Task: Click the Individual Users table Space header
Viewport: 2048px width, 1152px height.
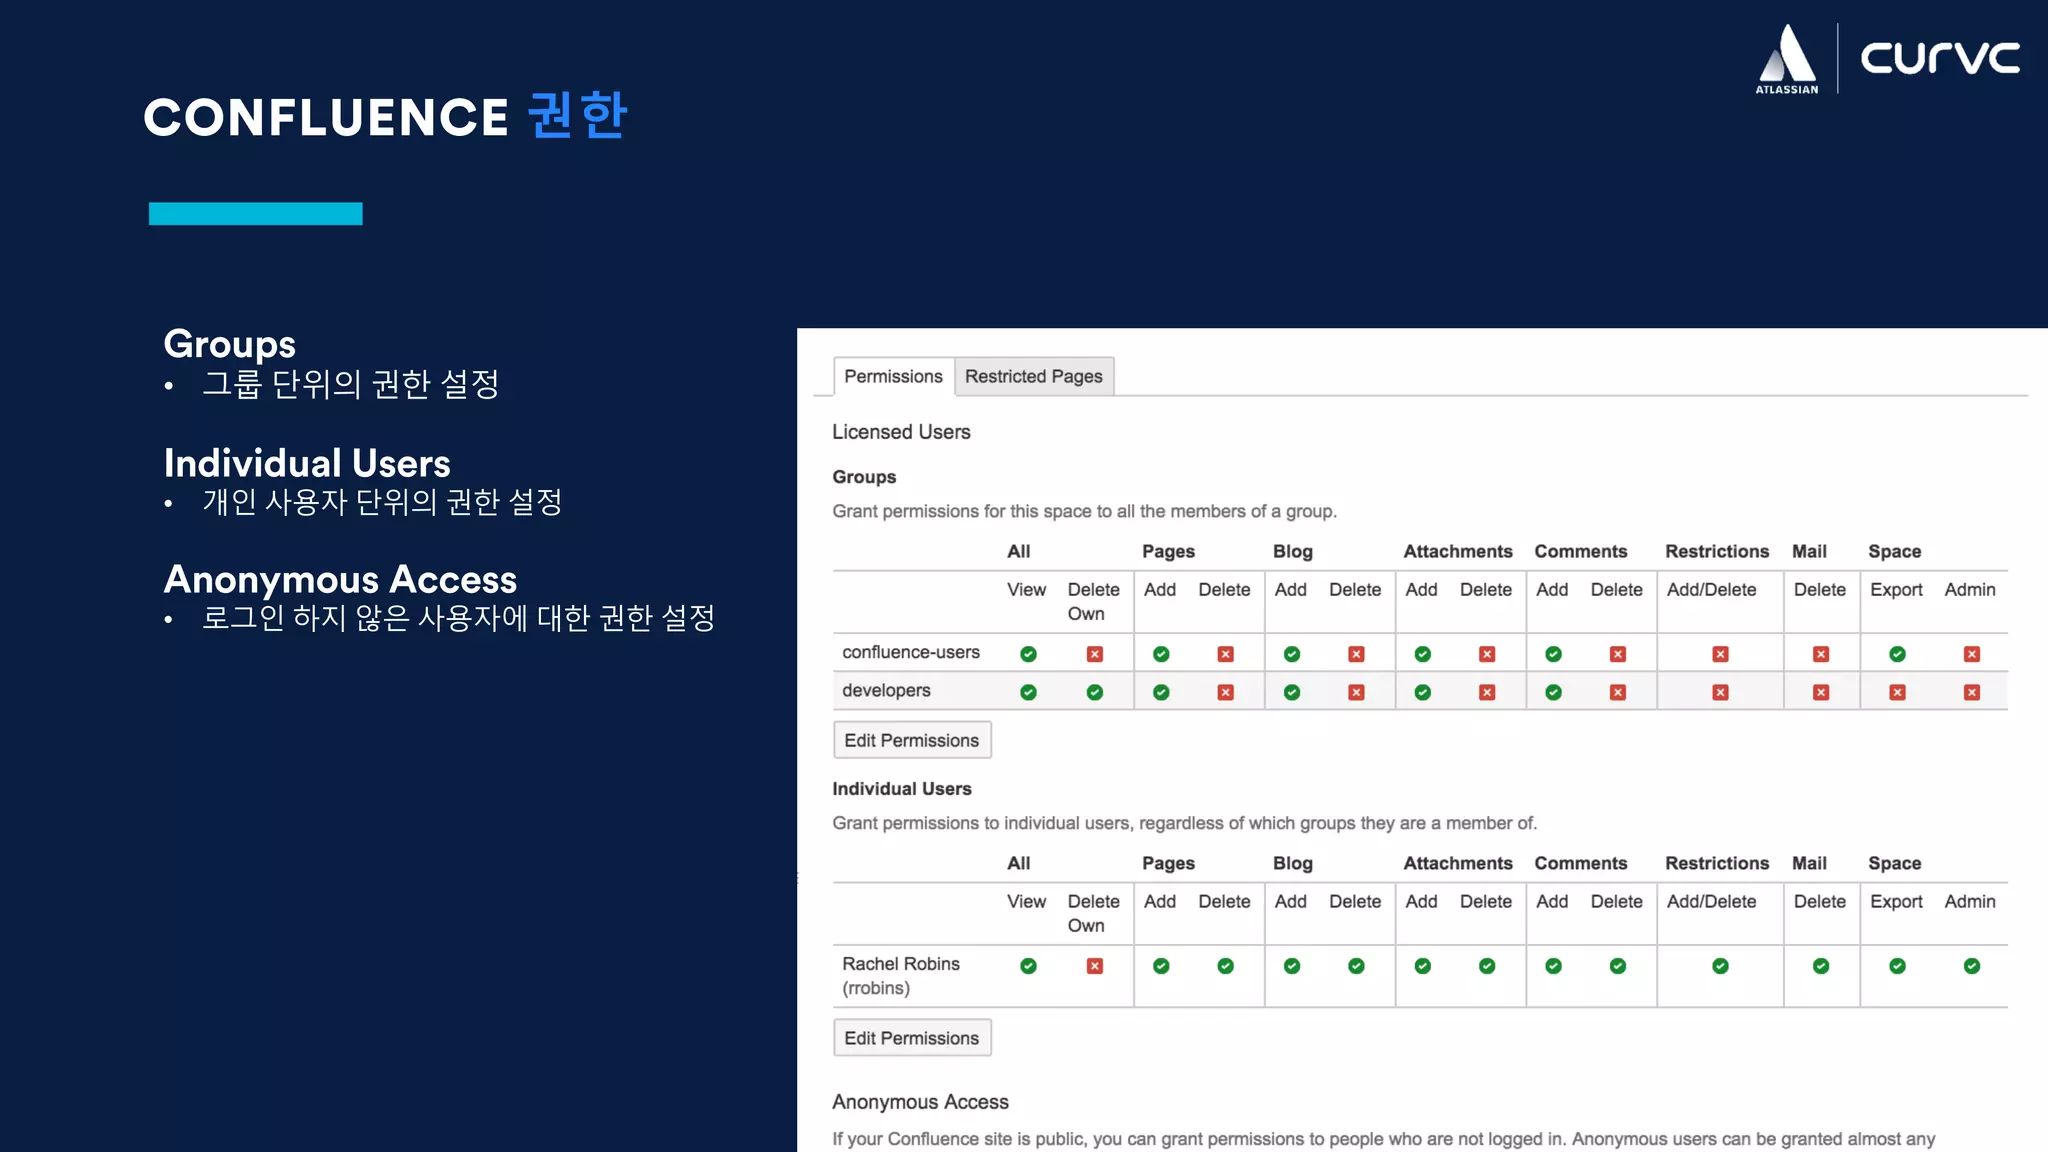Action: tap(1895, 863)
